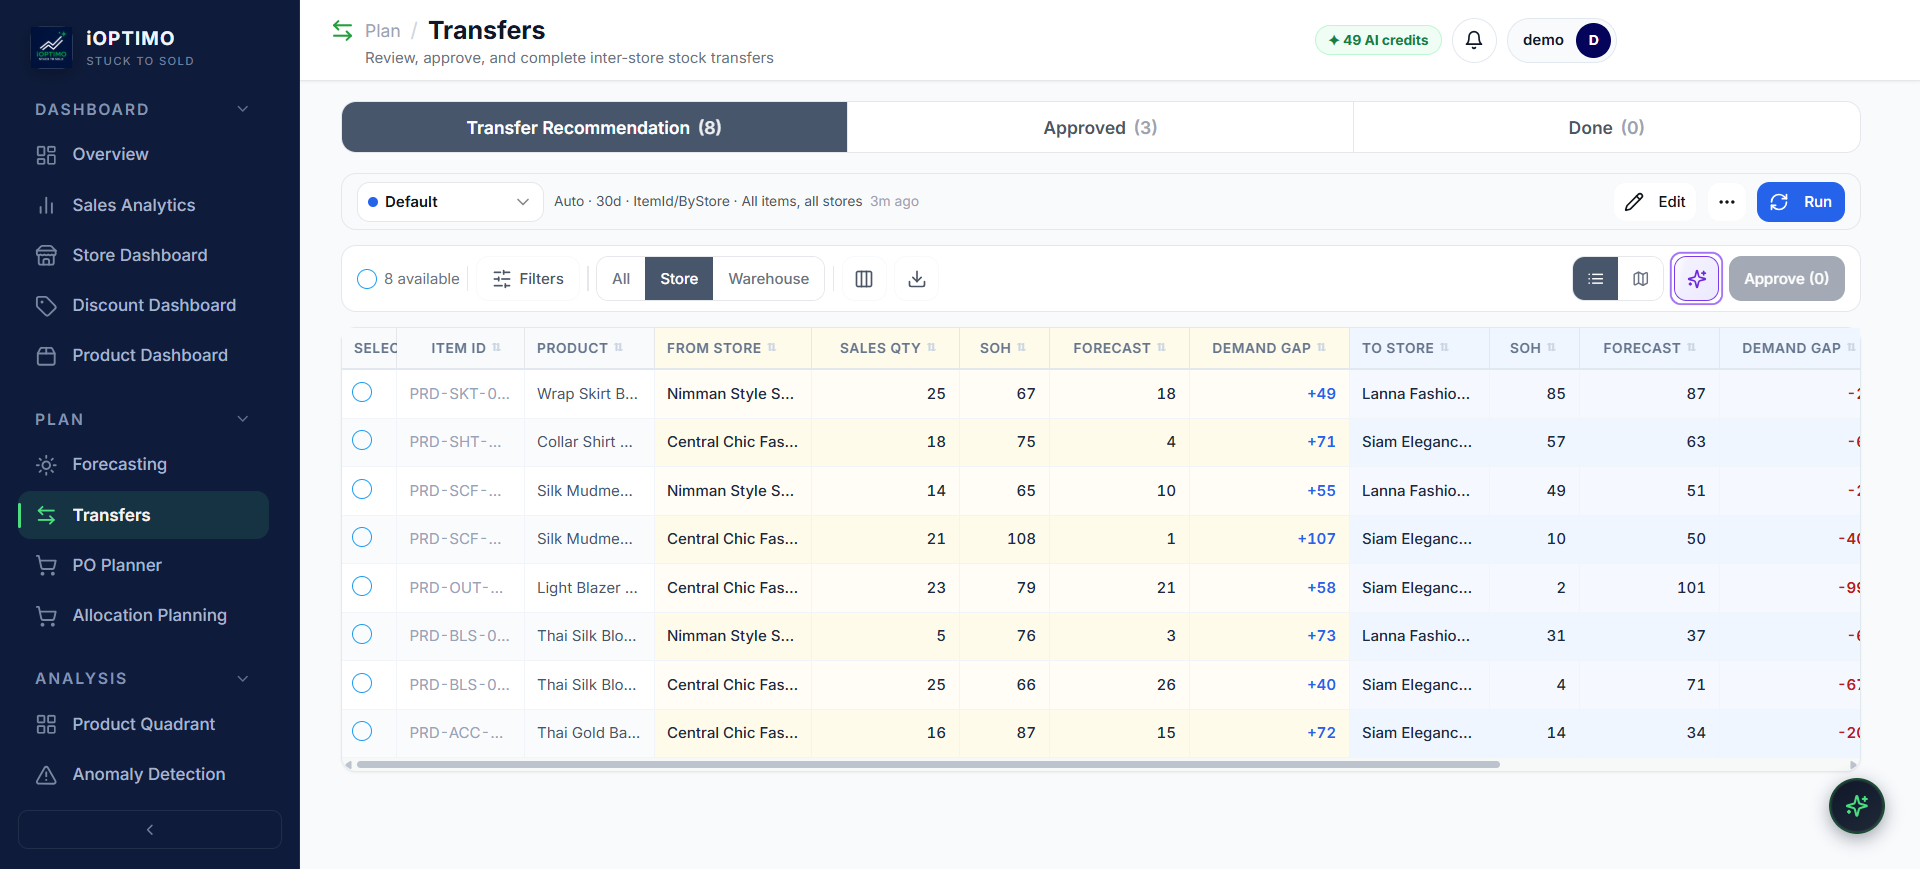Collapse the PLAN section
Screen dimensions: 1920x869
click(243, 419)
